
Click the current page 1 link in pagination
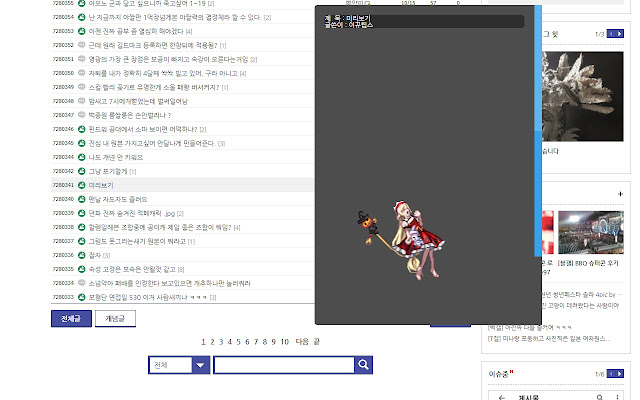(x=203, y=342)
